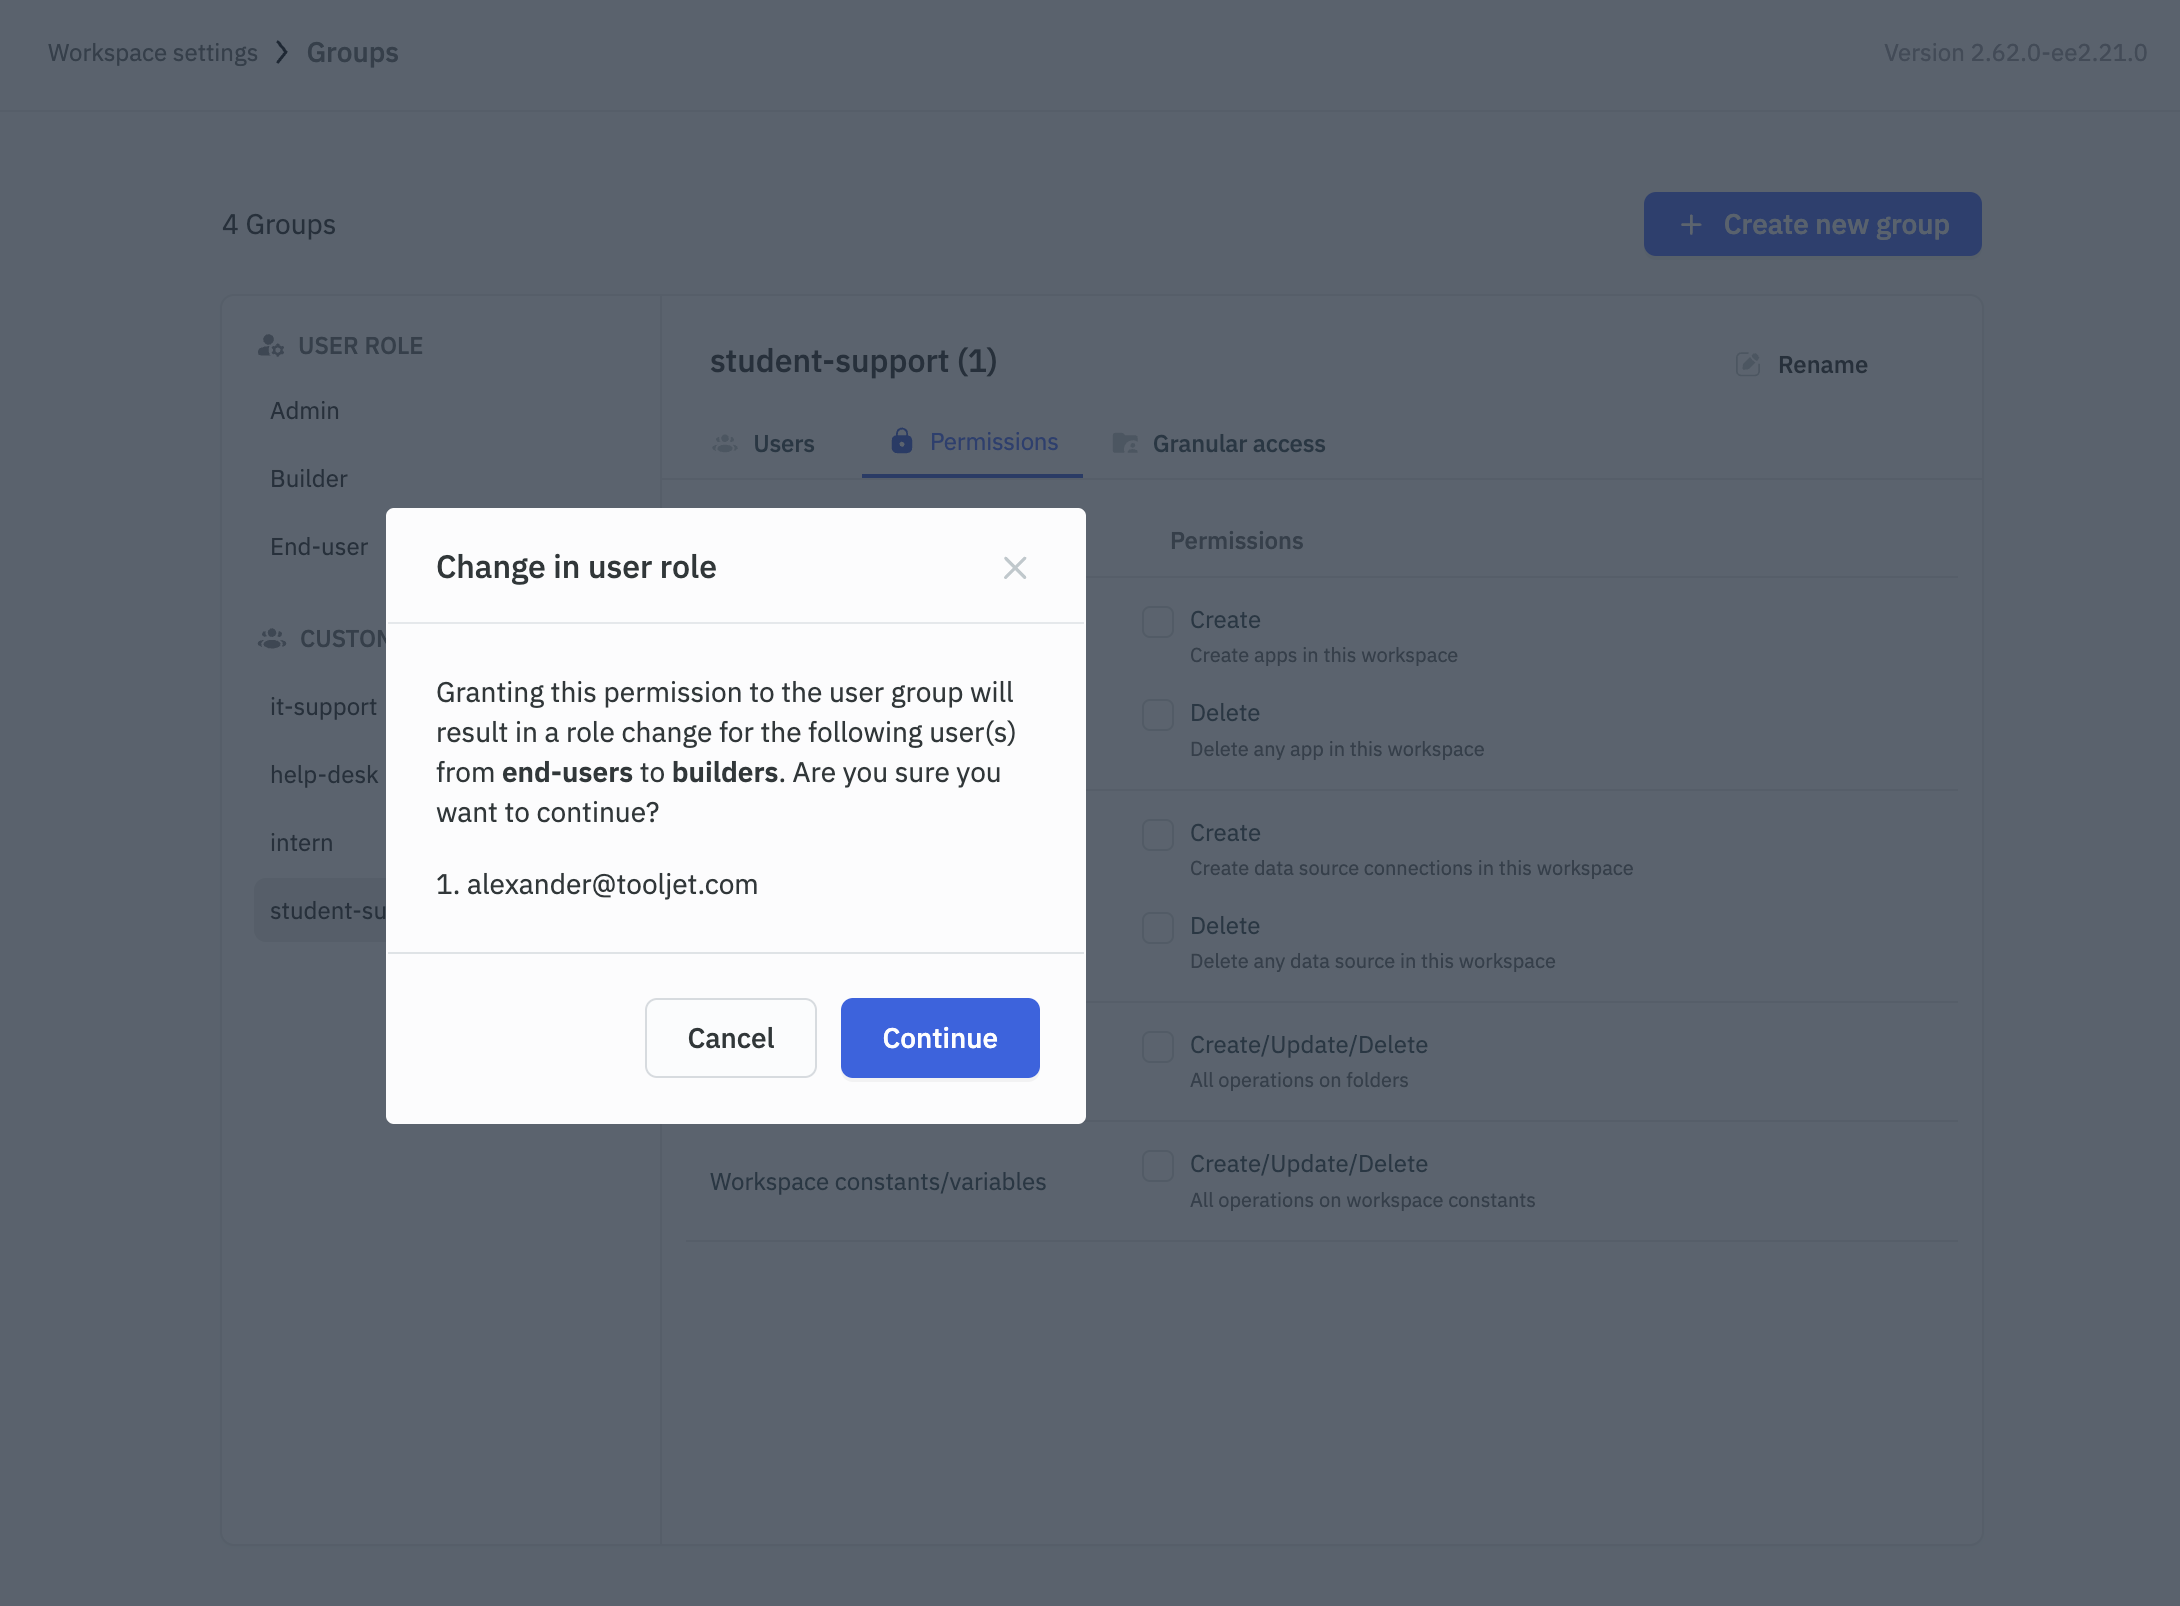
Task: Click the custom groups icon in sidebar
Action: [269, 638]
